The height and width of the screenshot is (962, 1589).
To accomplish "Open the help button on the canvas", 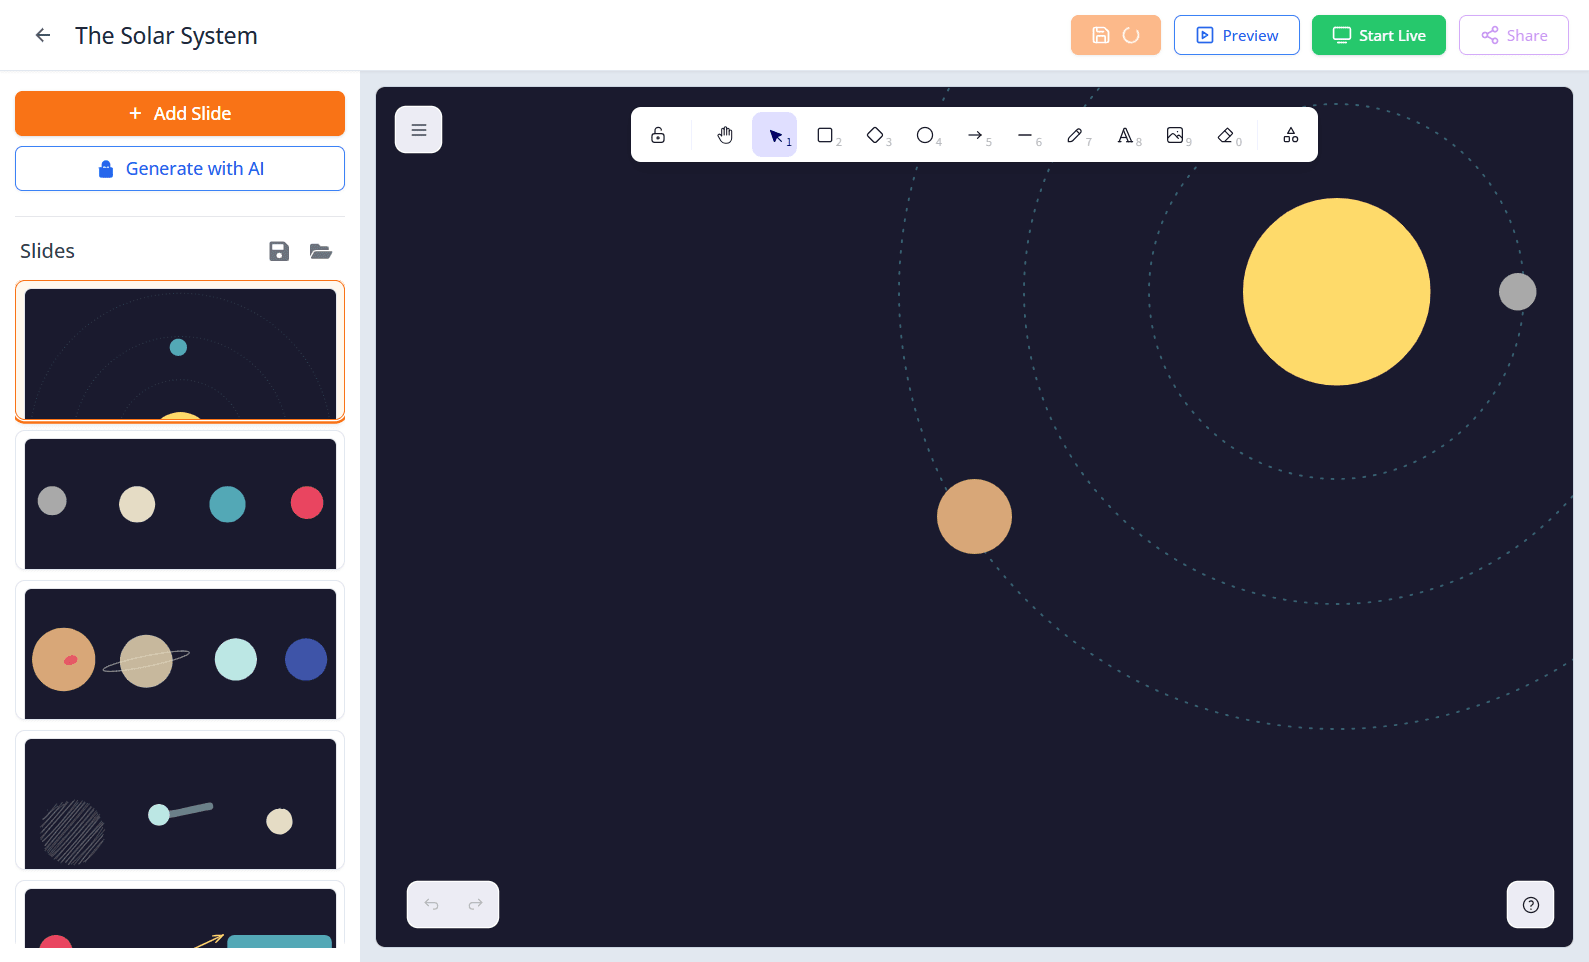I will click(1530, 904).
